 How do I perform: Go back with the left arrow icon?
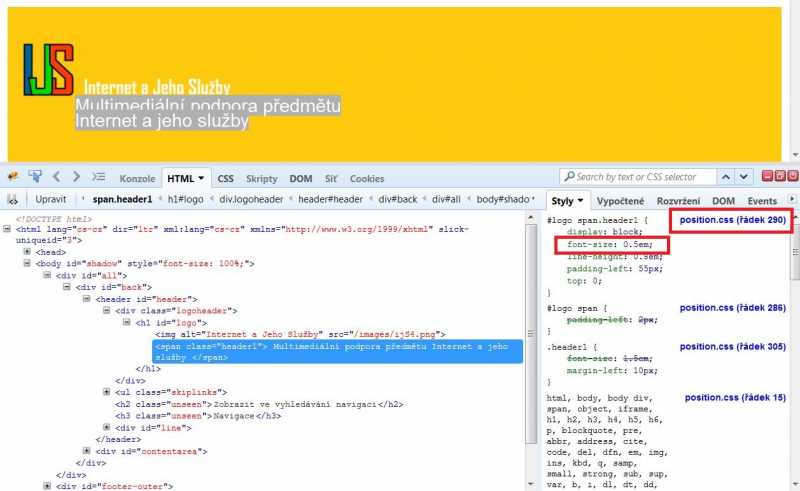[x=56, y=177]
